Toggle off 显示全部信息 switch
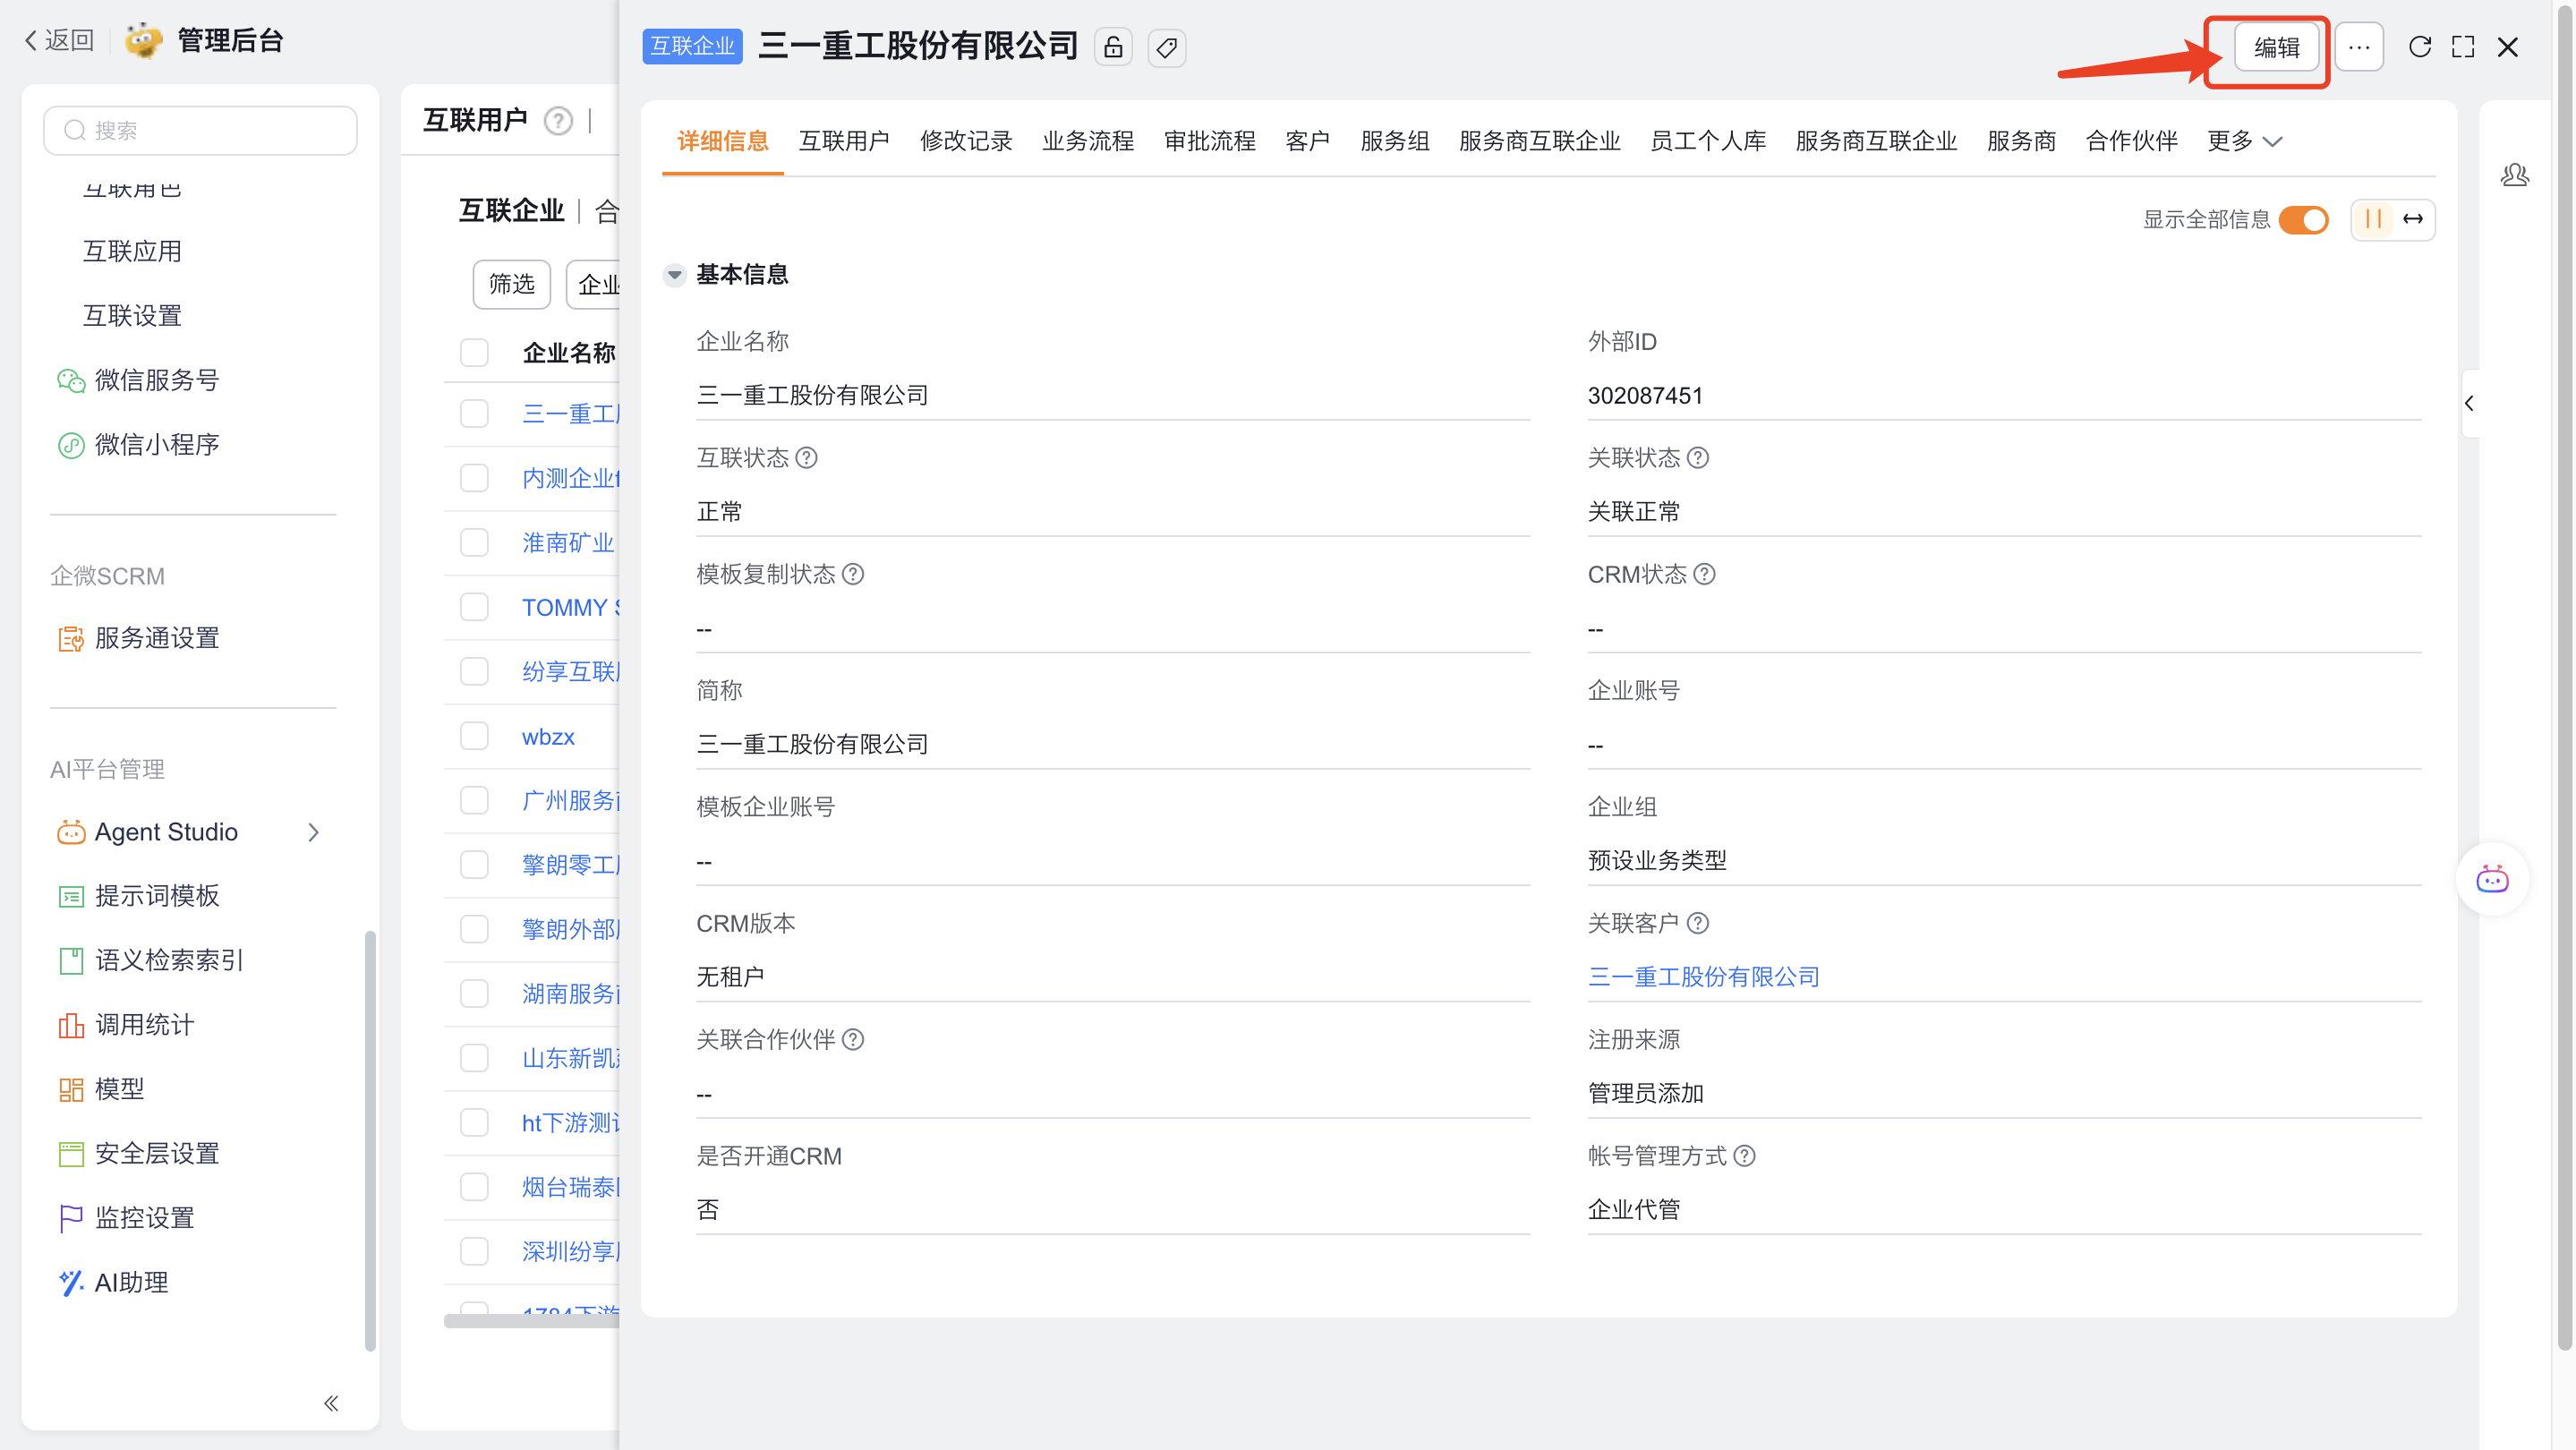2576x1450 pixels. (x=2304, y=219)
